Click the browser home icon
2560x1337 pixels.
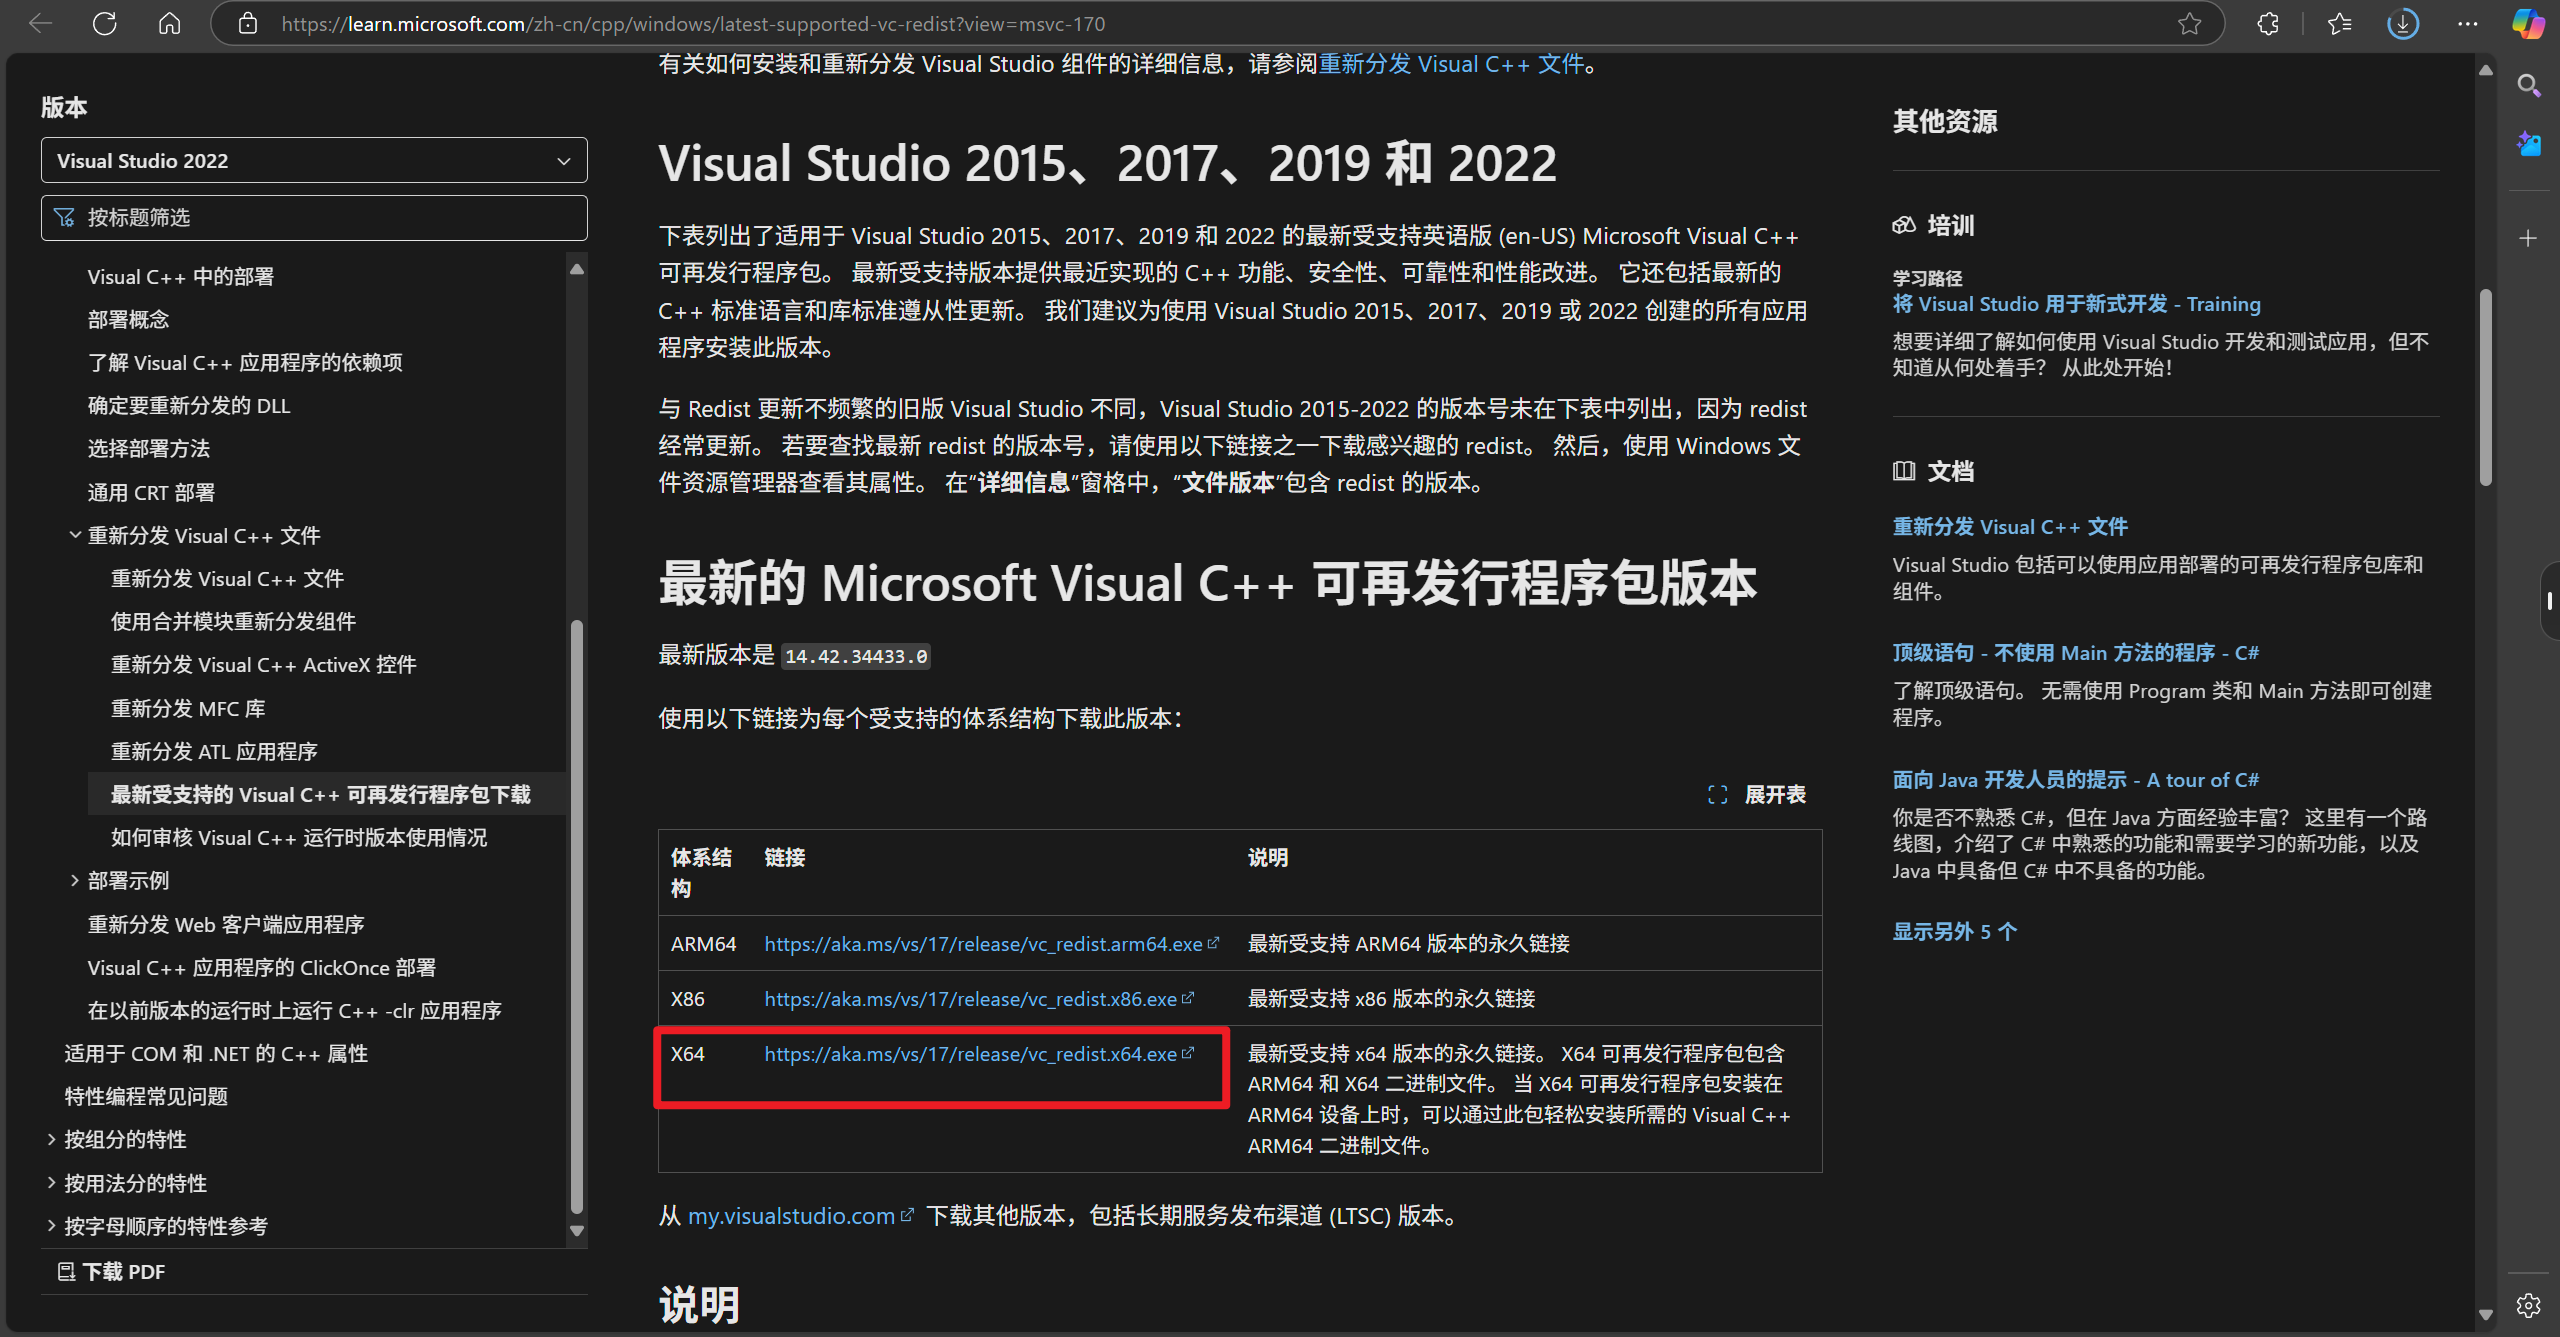click(x=168, y=23)
